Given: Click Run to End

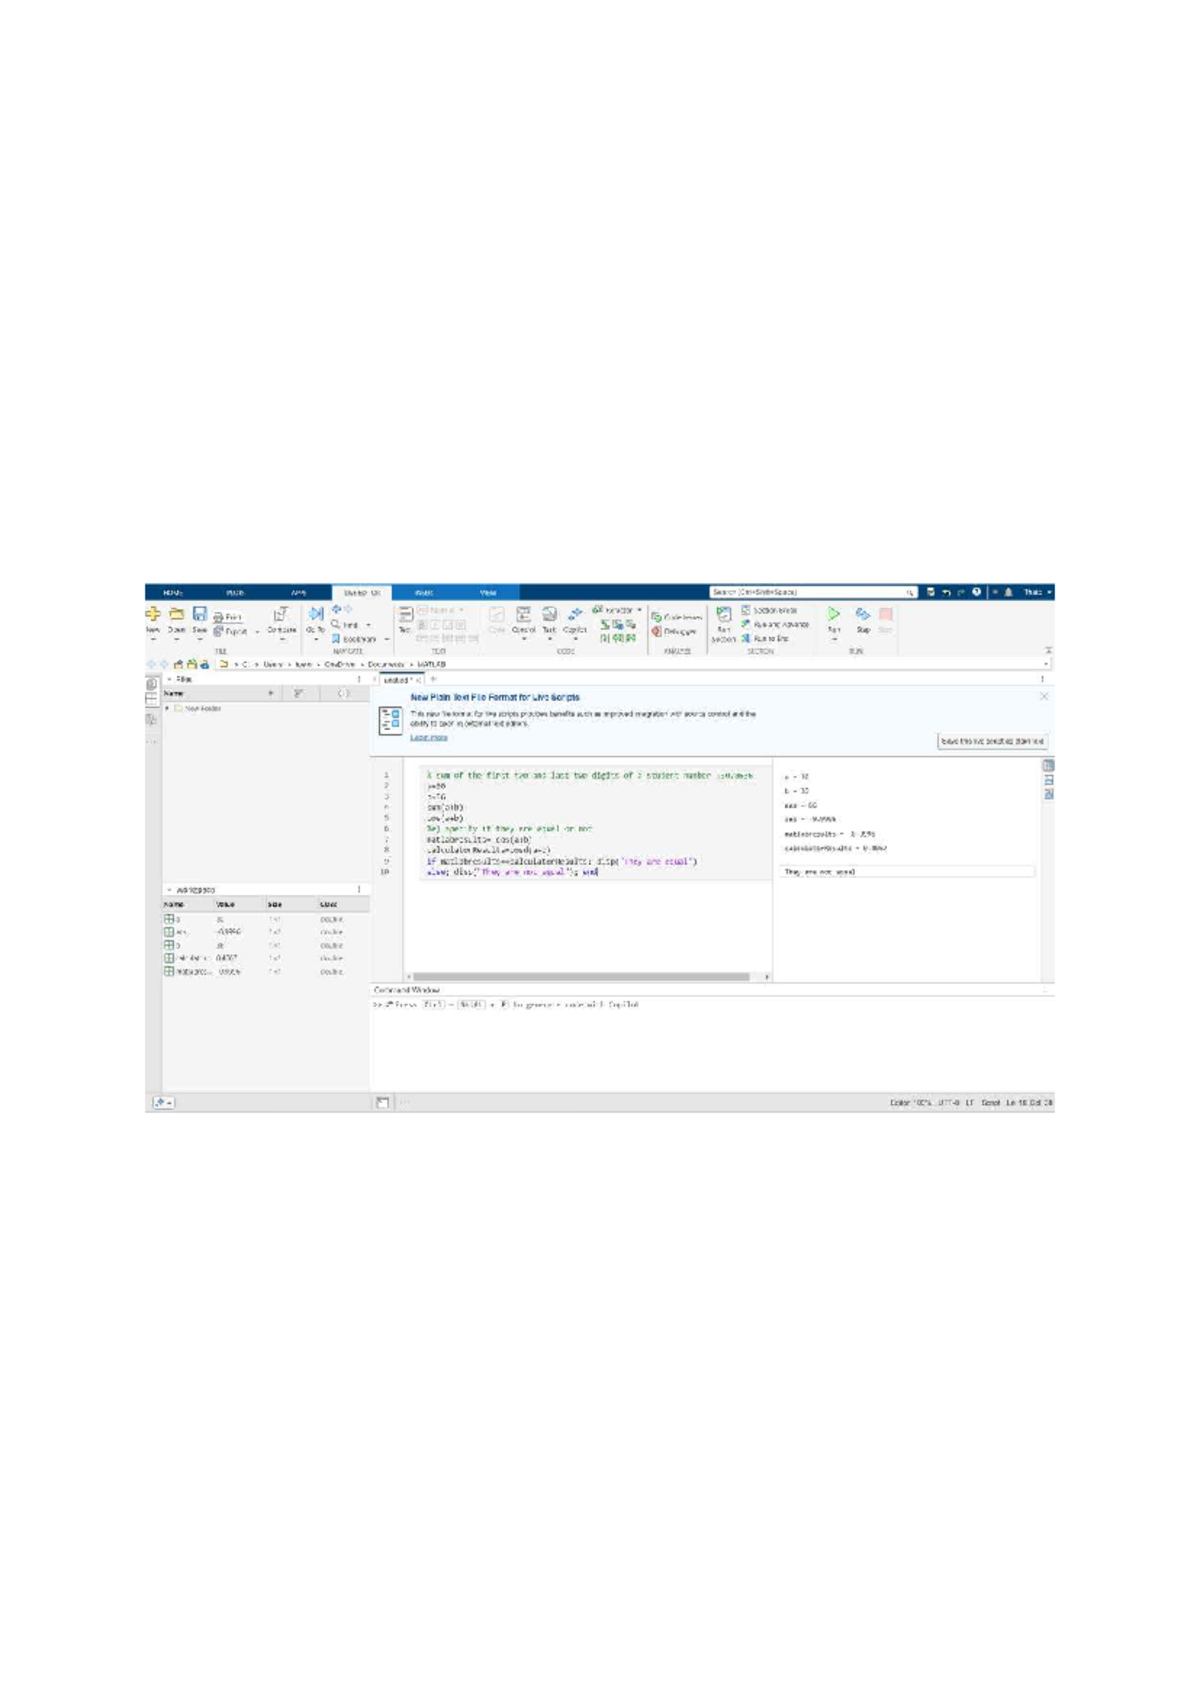Looking at the screenshot, I should click(x=765, y=638).
